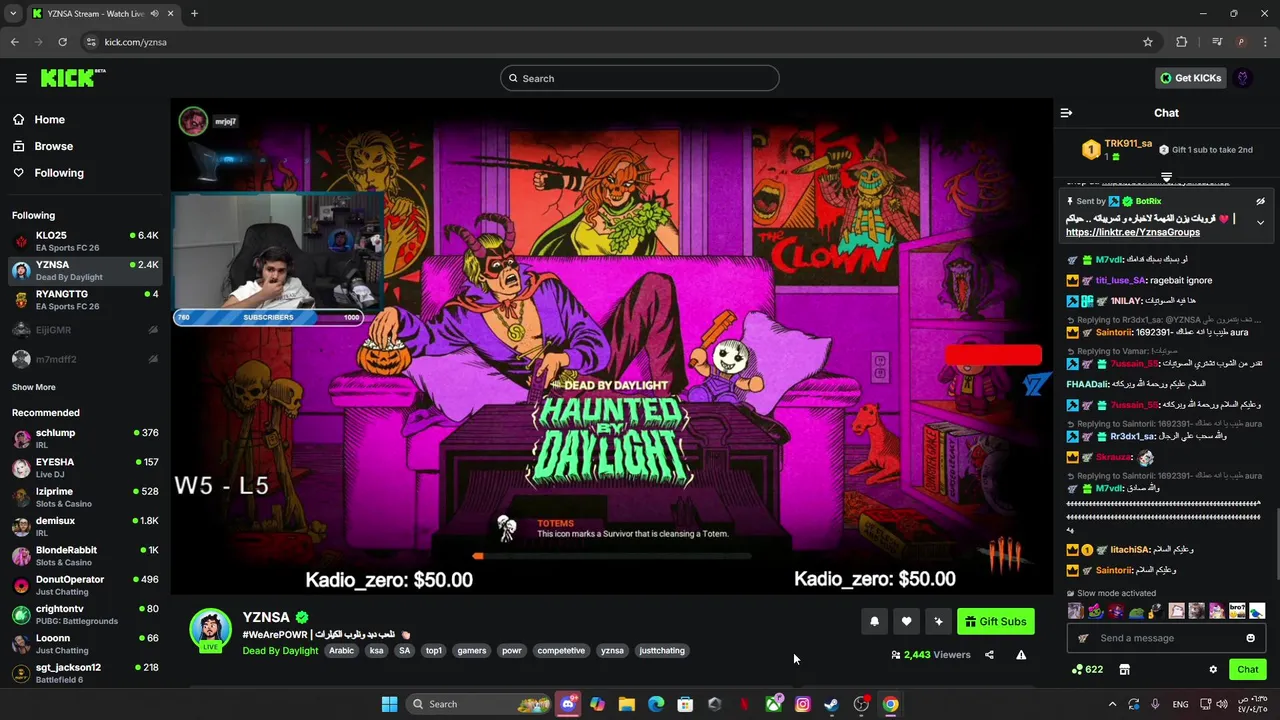1280x720 pixels.
Task: Click the Get KICKs button
Action: [x=1190, y=78]
